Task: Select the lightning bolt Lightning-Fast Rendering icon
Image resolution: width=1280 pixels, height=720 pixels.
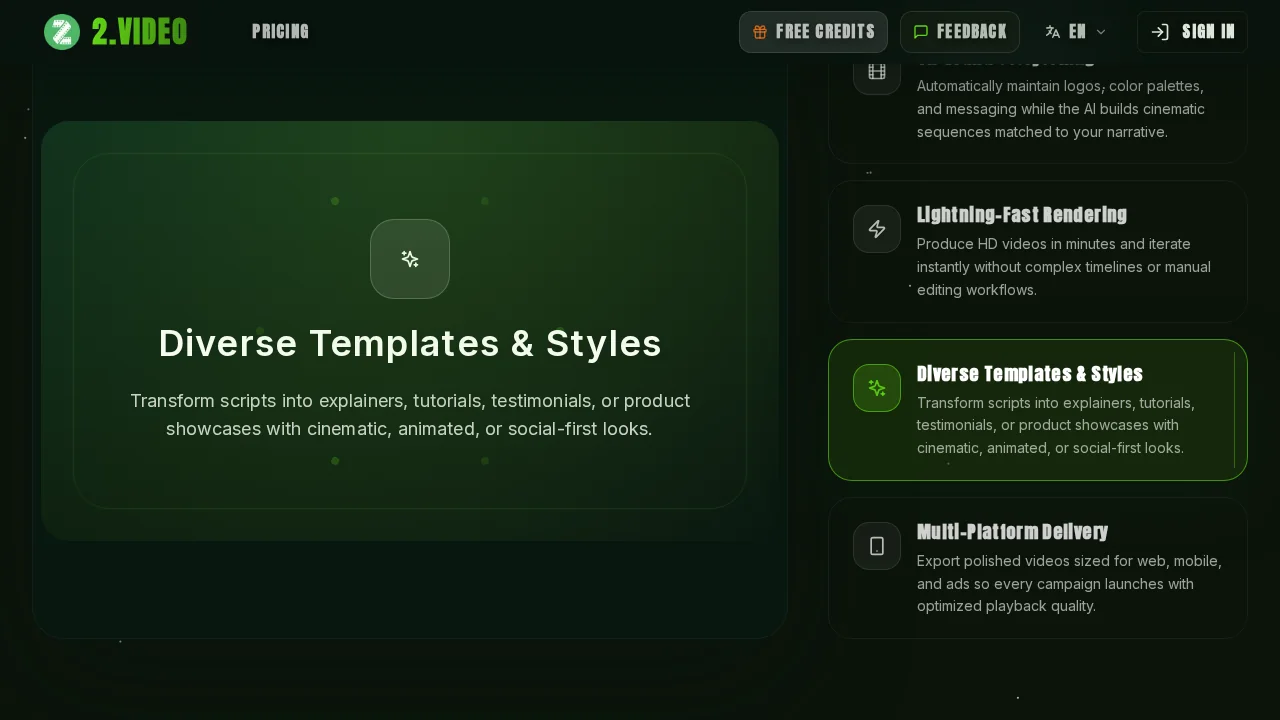Action: pyautogui.click(x=877, y=229)
